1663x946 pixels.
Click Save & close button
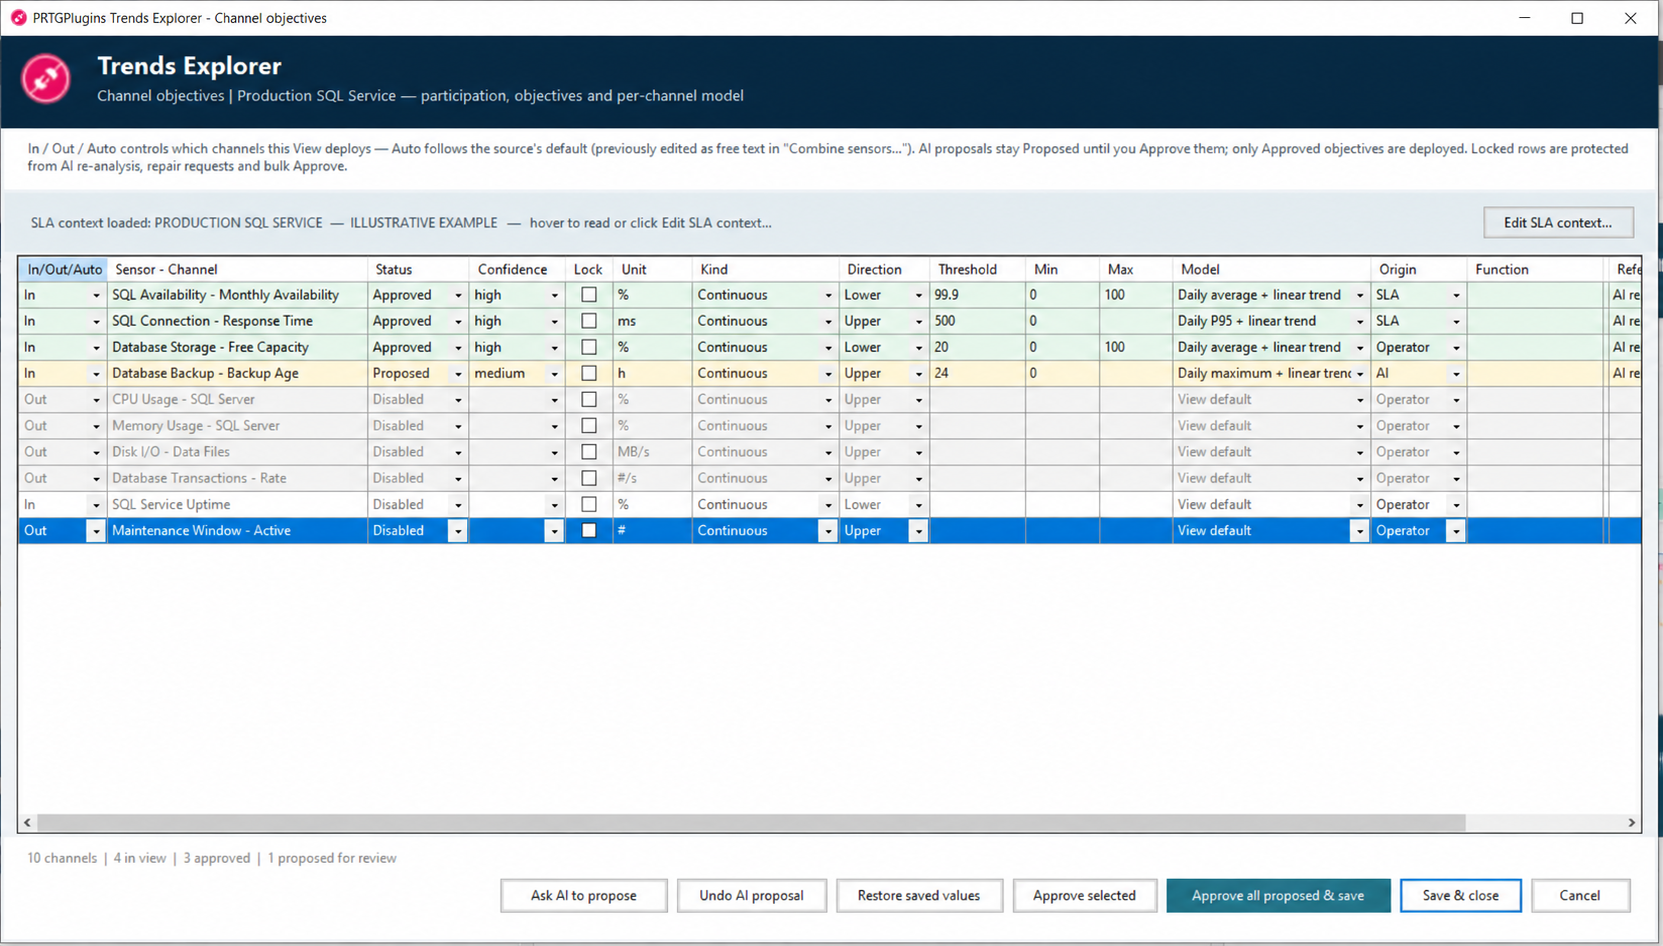point(1461,895)
